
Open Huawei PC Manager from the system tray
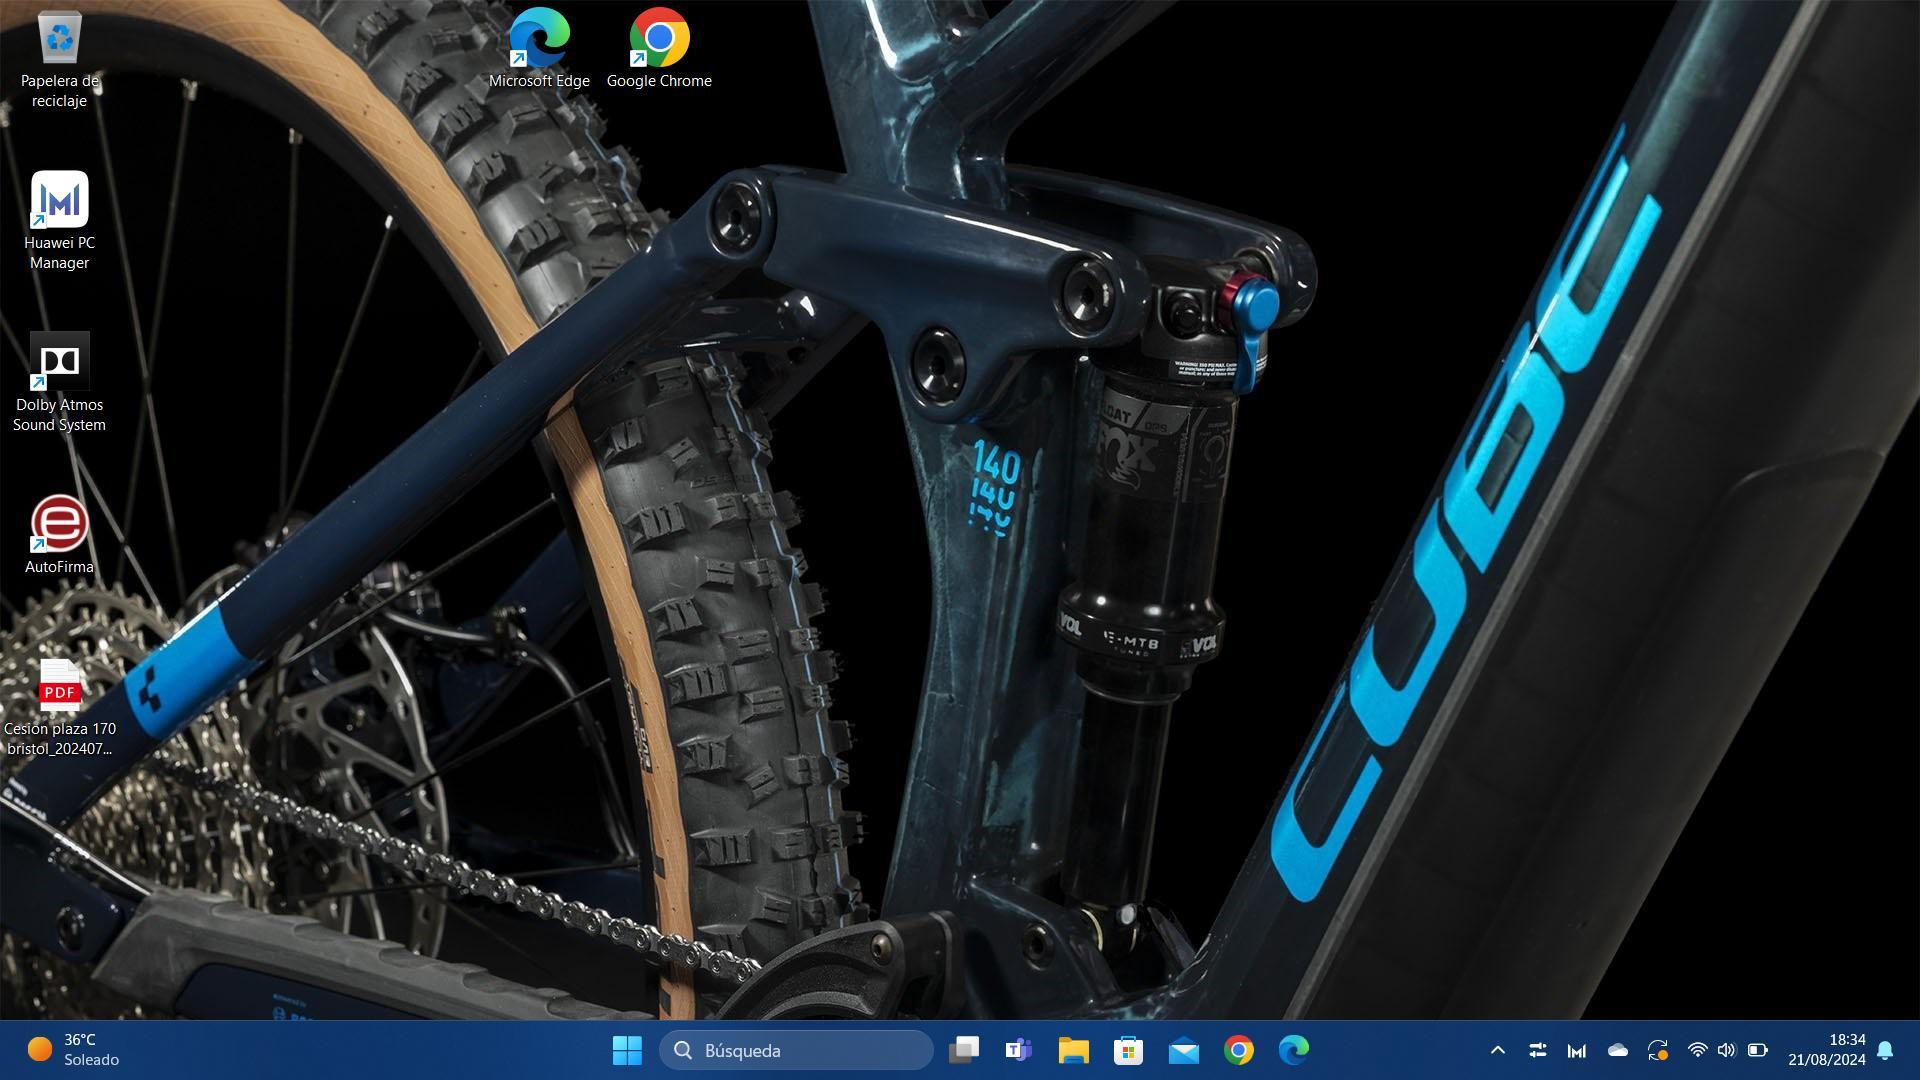(x=1577, y=1050)
